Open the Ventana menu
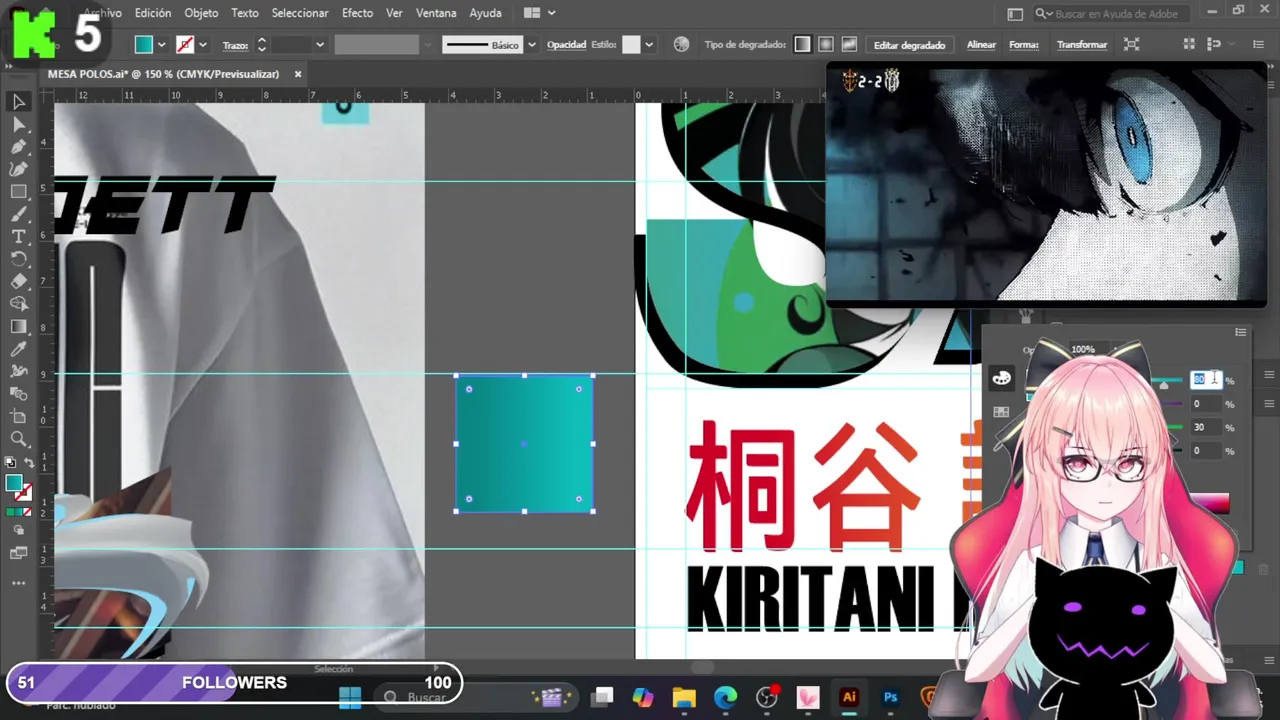This screenshot has height=720, width=1280. (x=436, y=13)
